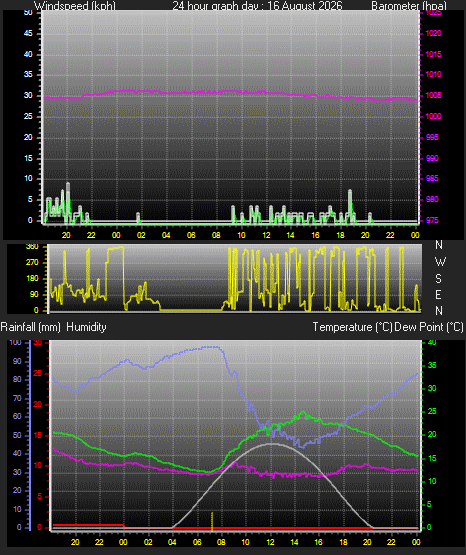Click the 'Barometer (hpa)' axis title
Image resolution: width=466 pixels, height=555 pixels.
(409, 6)
